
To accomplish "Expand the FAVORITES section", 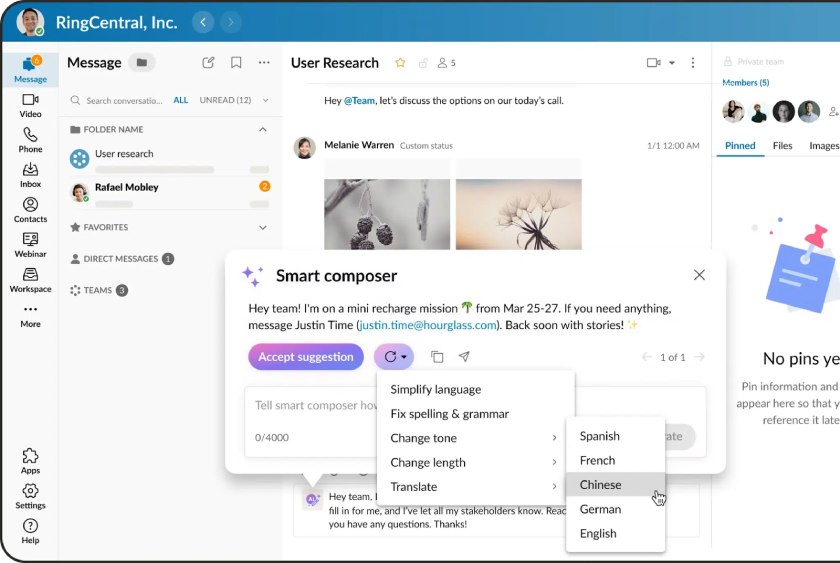I will pos(262,227).
